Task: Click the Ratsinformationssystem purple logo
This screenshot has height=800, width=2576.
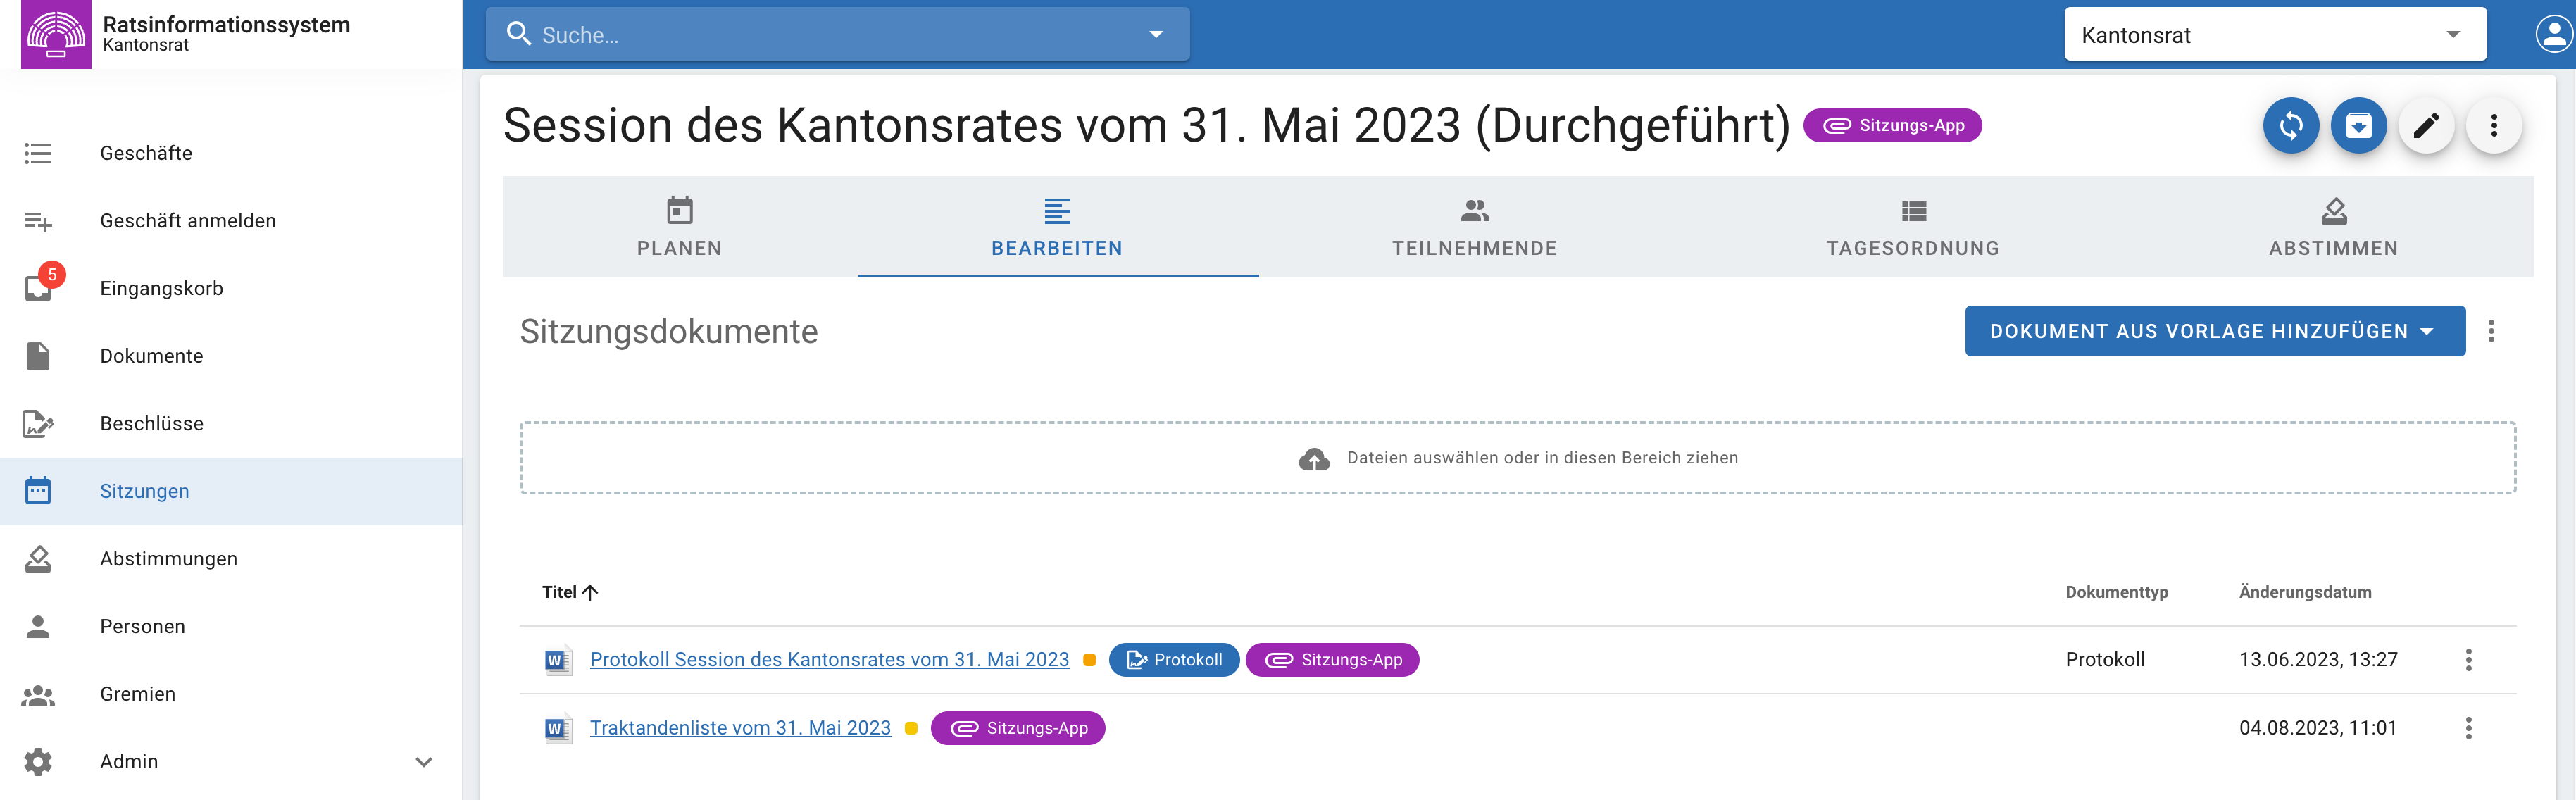Action: 56,34
